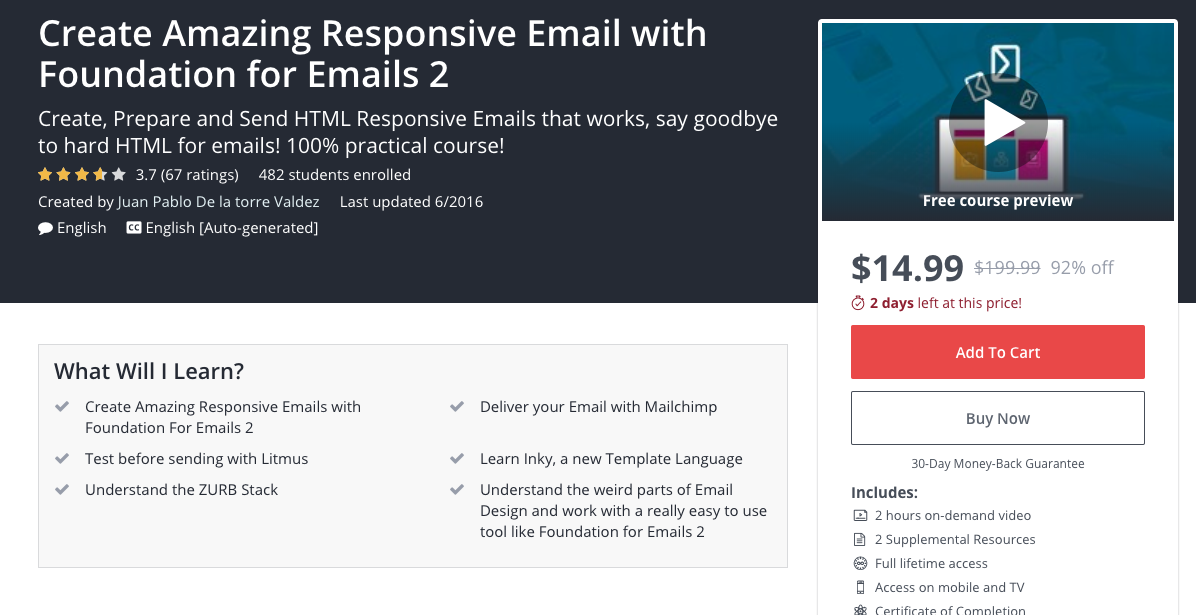
Task: Click the 2 days left at this price text
Action: coord(946,303)
